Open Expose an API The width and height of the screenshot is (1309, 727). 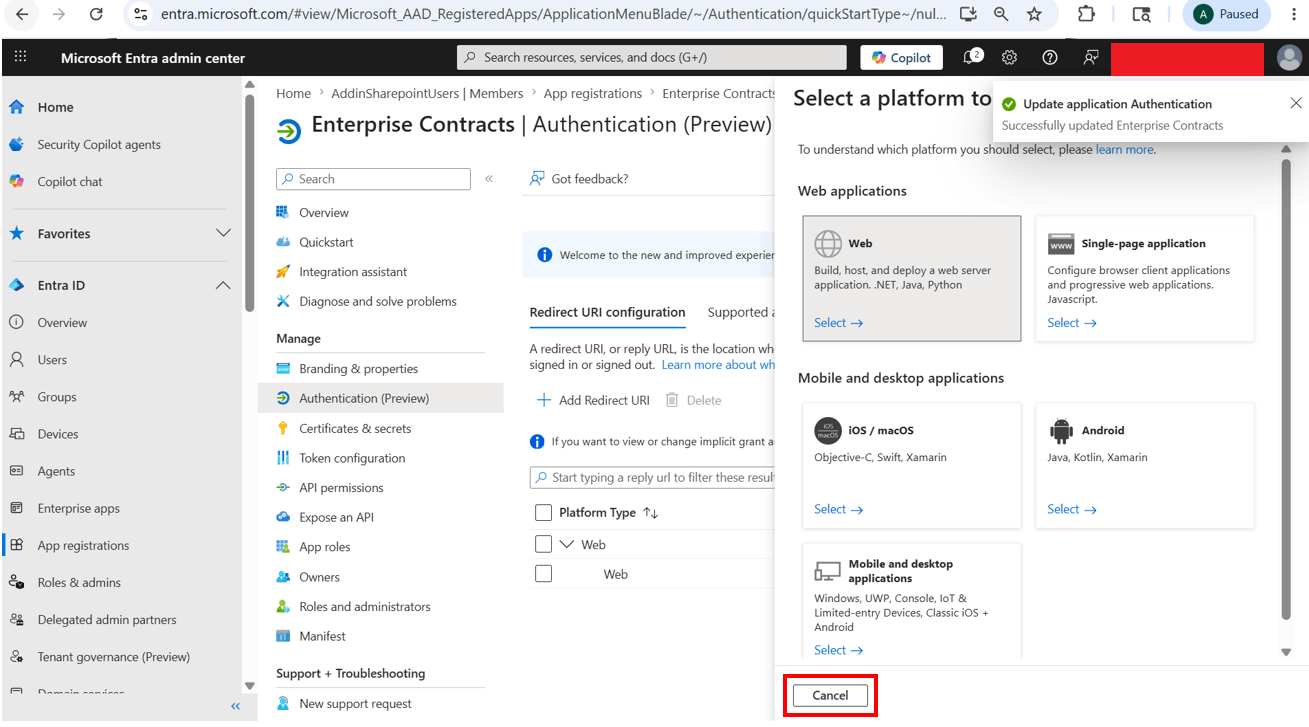pyautogui.click(x=336, y=517)
